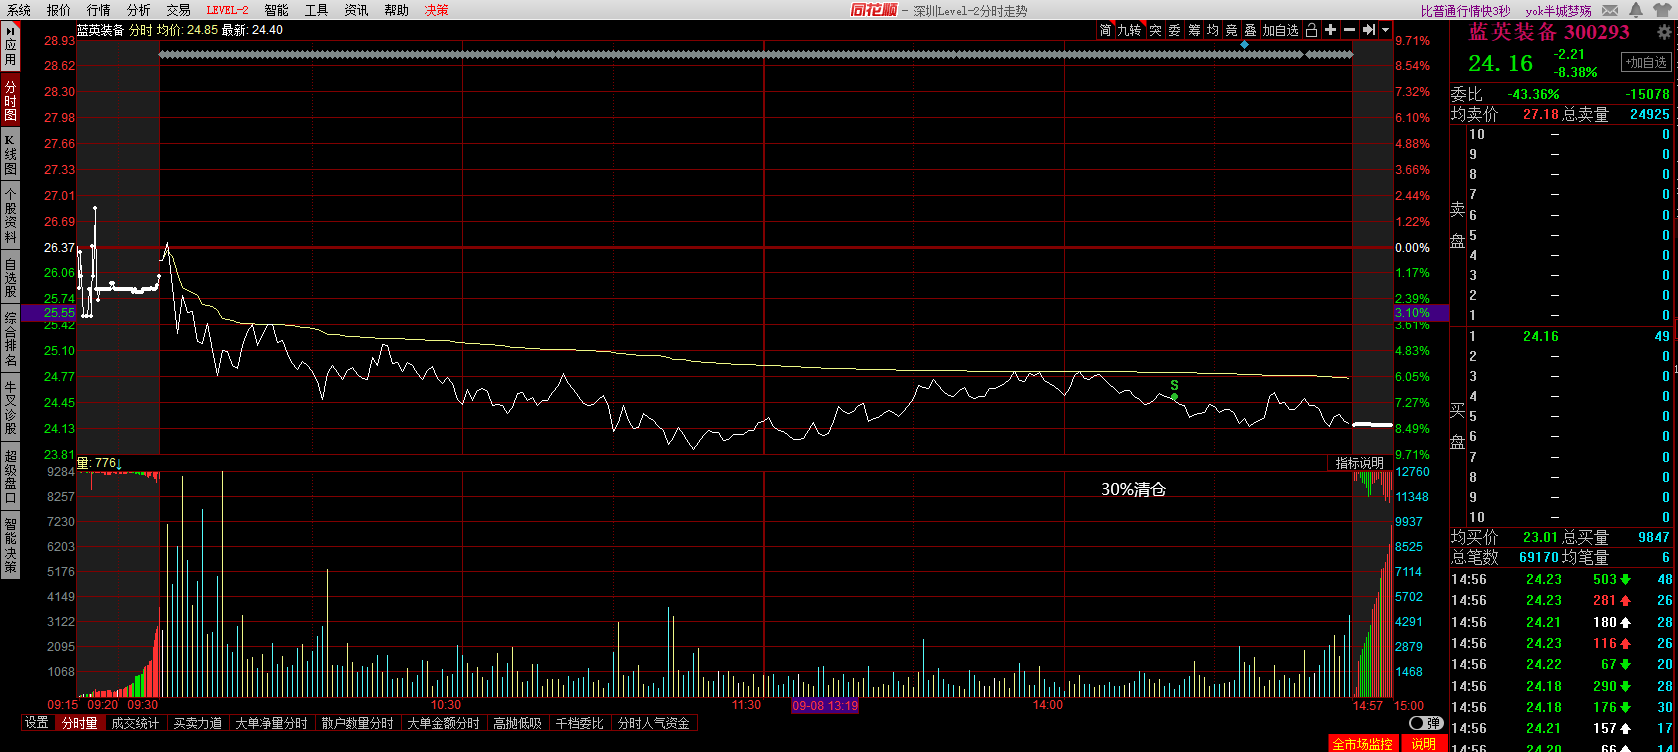Click the 30%清仓 annotation text
This screenshot has width=1678, height=752.
[x=1134, y=489]
